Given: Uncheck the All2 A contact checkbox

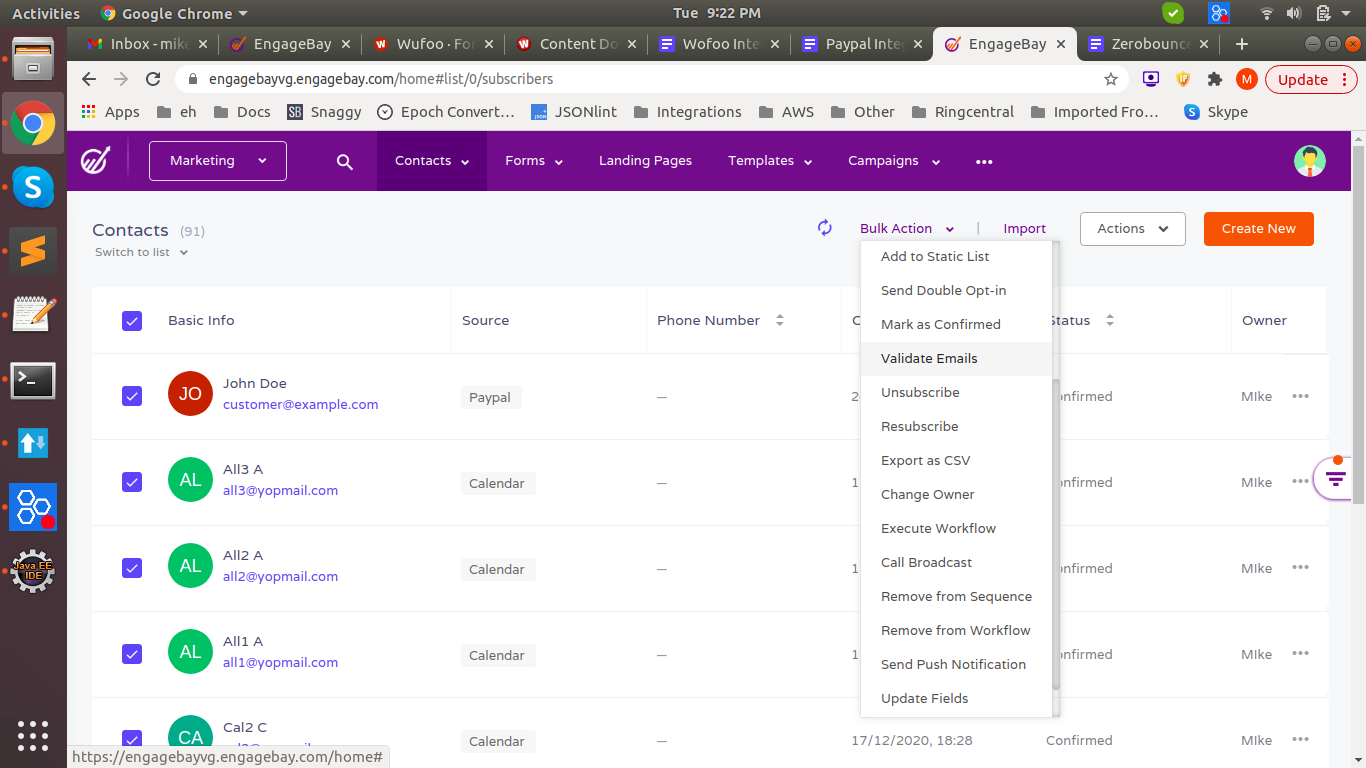Looking at the screenshot, I should (x=132, y=568).
